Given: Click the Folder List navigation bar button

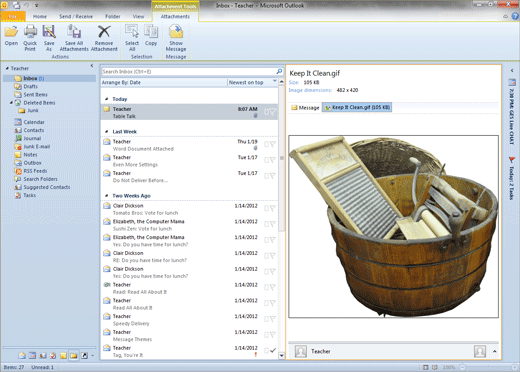Looking at the screenshot, I should [x=74, y=356].
